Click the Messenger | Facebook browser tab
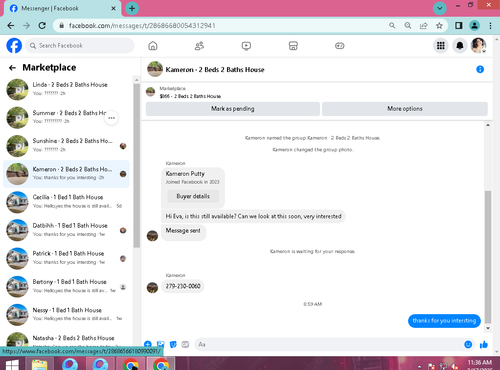Image resolution: width=500 pixels, height=370 pixels. [x=63, y=8]
